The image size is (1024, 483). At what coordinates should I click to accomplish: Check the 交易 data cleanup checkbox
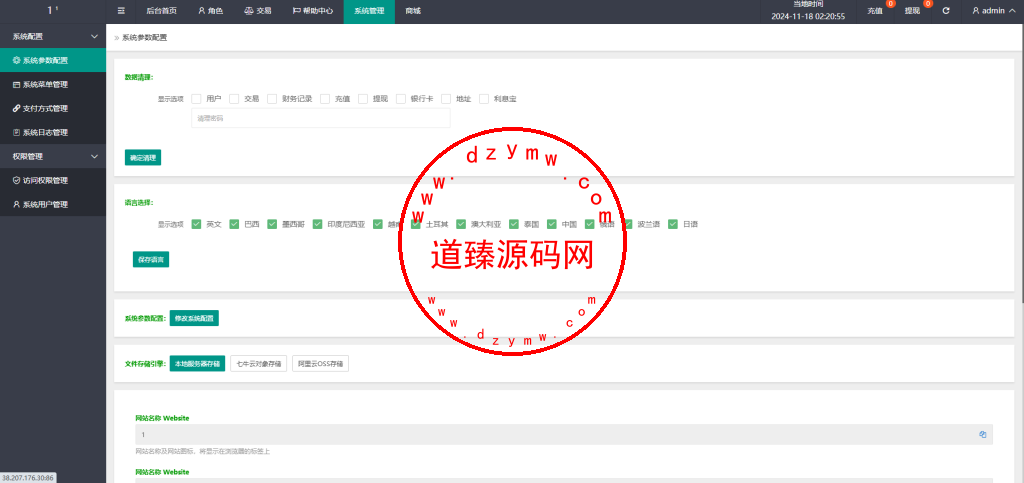(x=234, y=99)
